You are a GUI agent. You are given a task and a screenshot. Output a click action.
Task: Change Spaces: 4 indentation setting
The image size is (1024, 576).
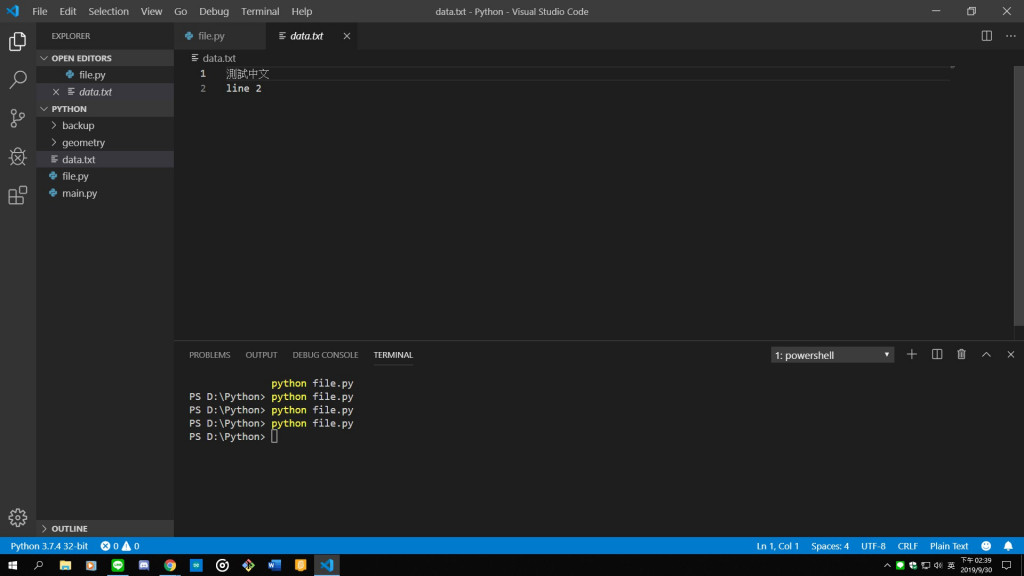(829, 546)
